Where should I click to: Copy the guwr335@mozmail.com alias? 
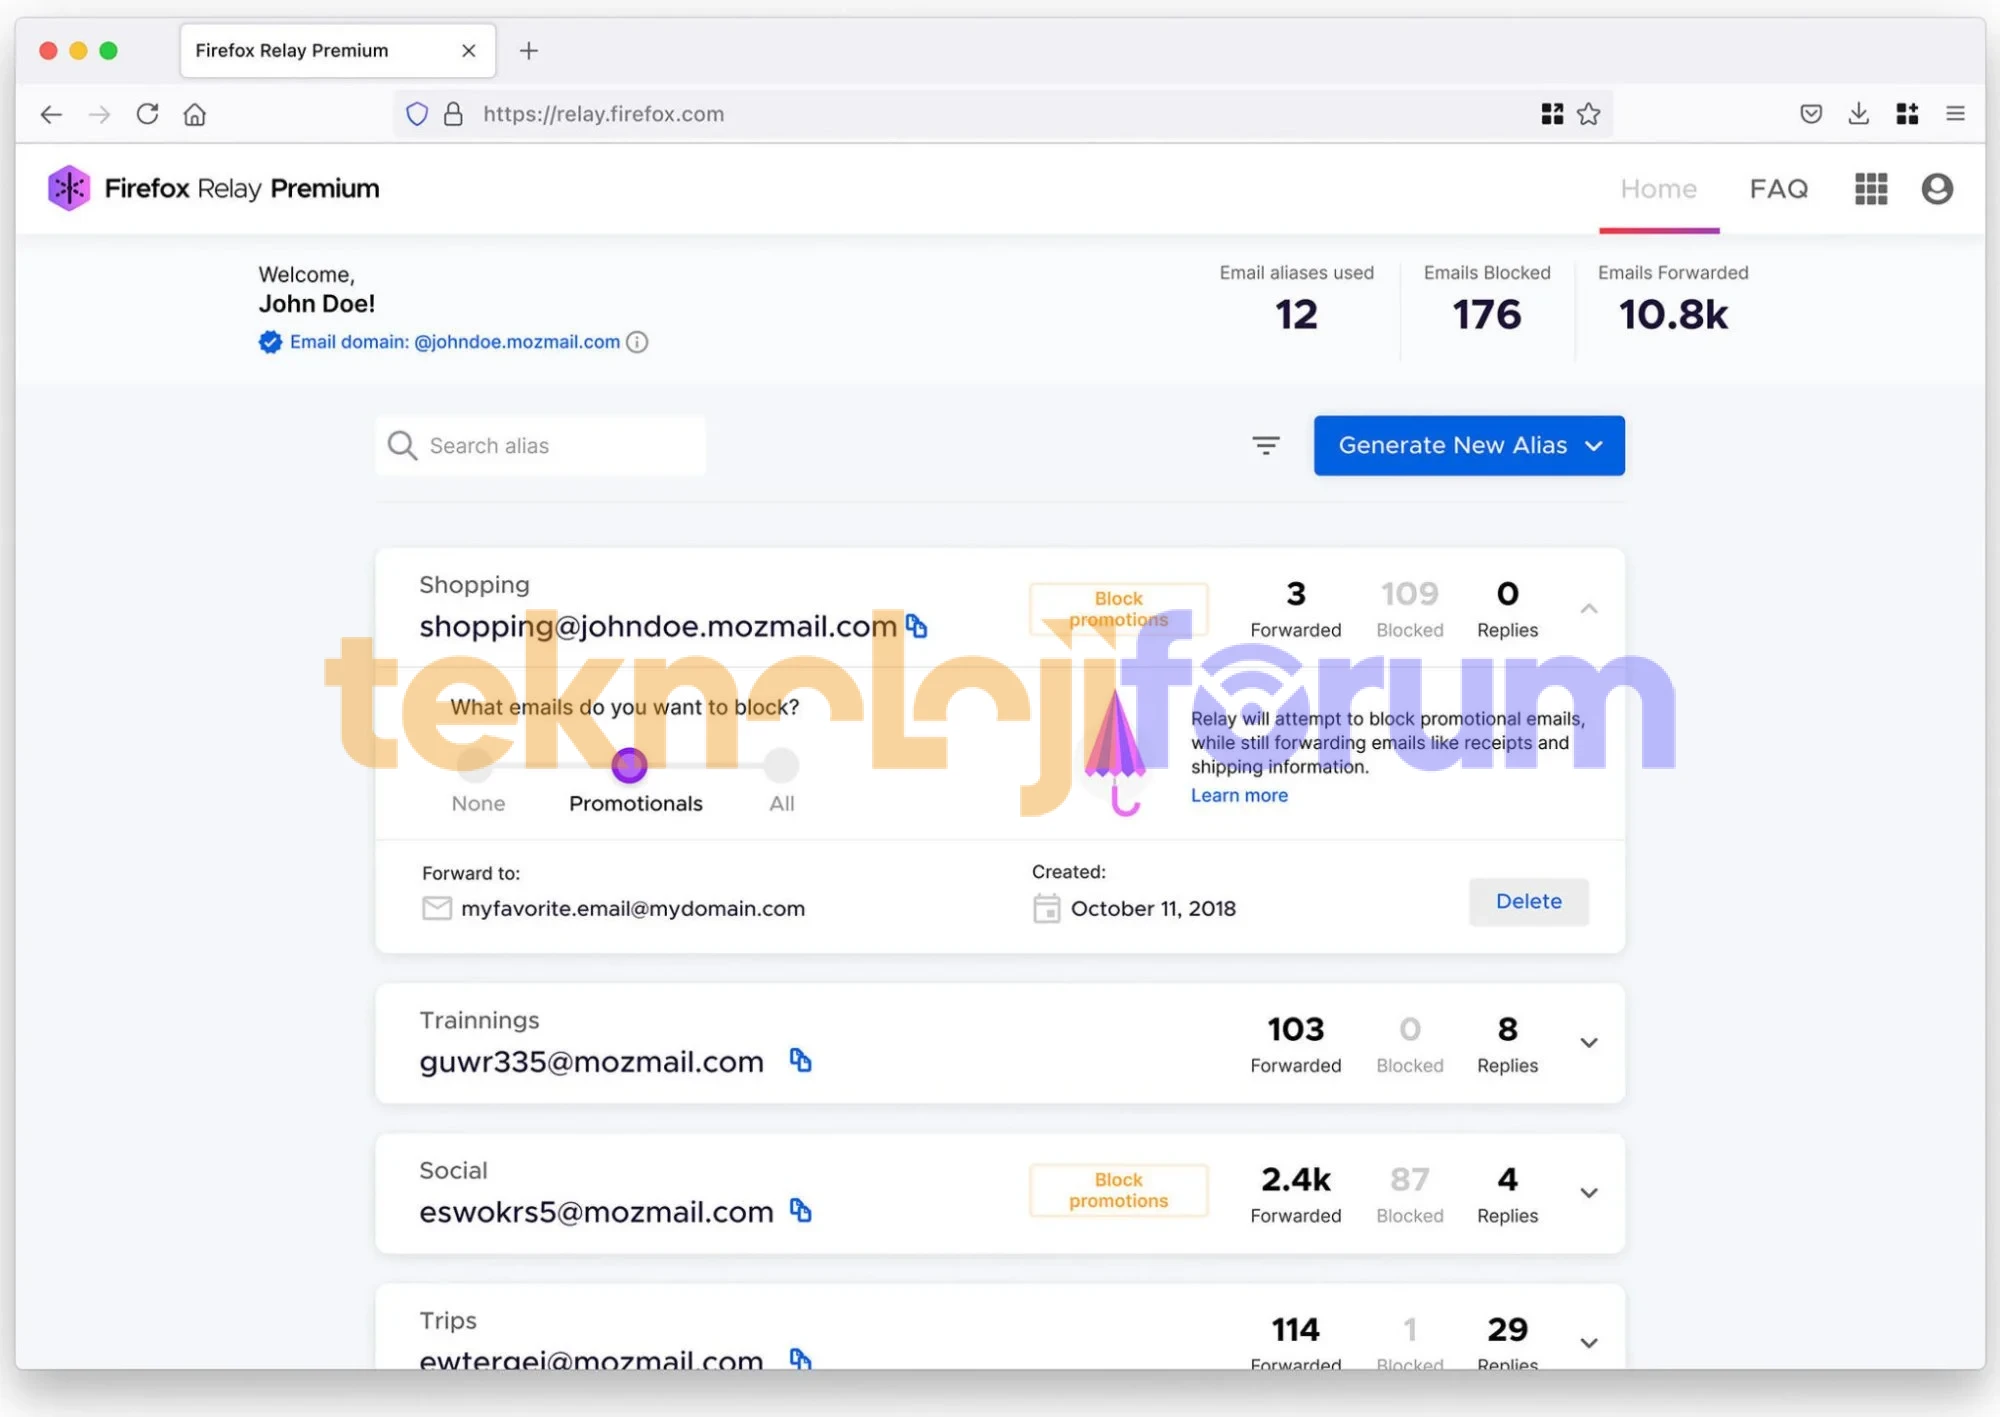tap(800, 1060)
